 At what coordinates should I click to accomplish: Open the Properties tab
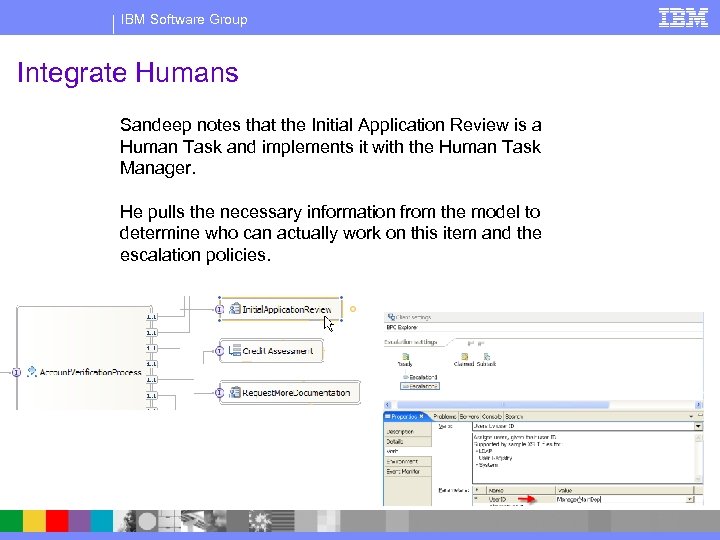tap(405, 416)
